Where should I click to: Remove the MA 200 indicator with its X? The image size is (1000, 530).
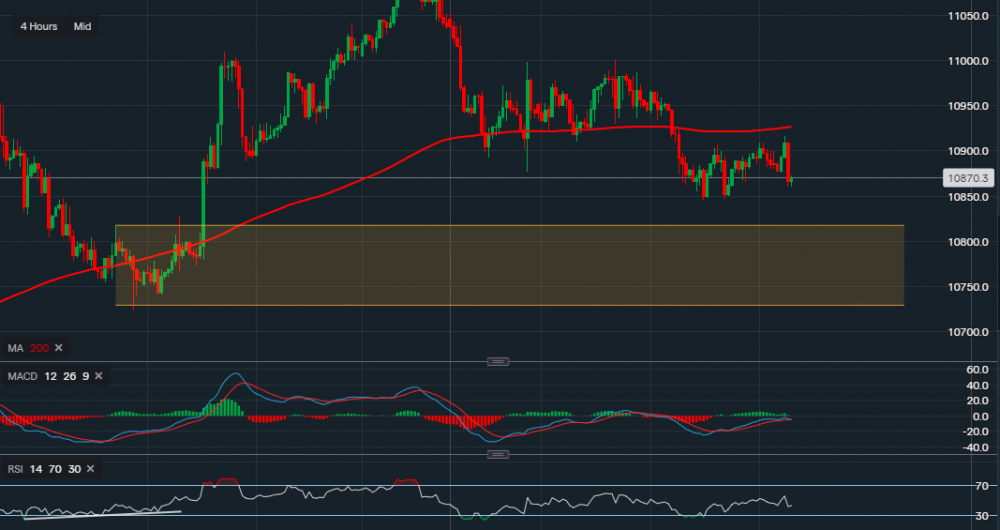point(58,348)
